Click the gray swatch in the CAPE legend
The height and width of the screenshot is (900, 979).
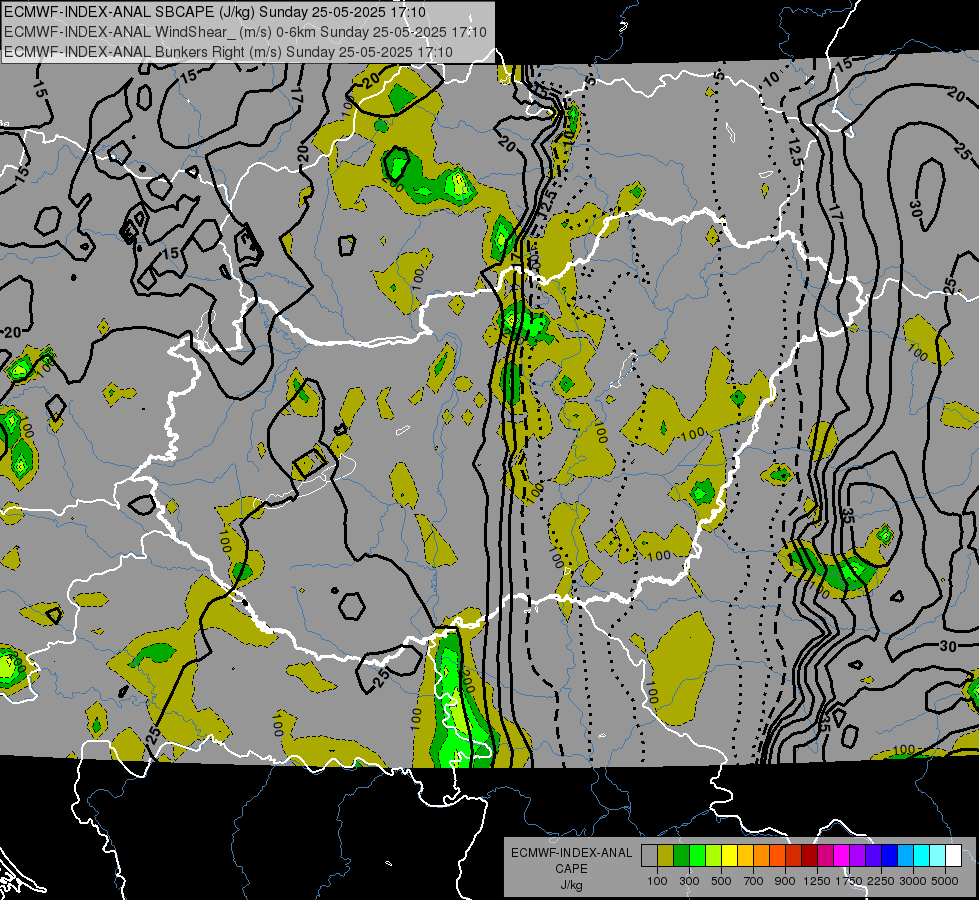pyautogui.click(x=649, y=855)
